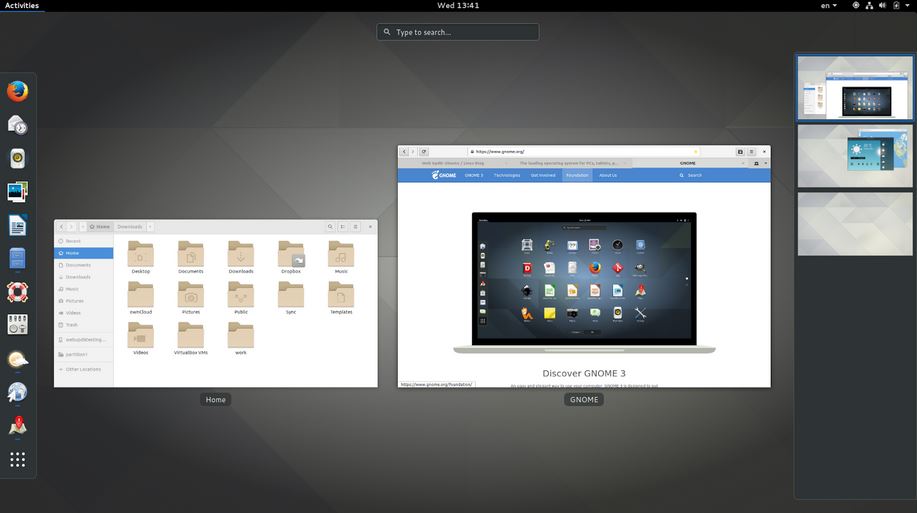This screenshot has width=917, height=513.
Task: Click the Activities button in top bar
Action: 22,5
